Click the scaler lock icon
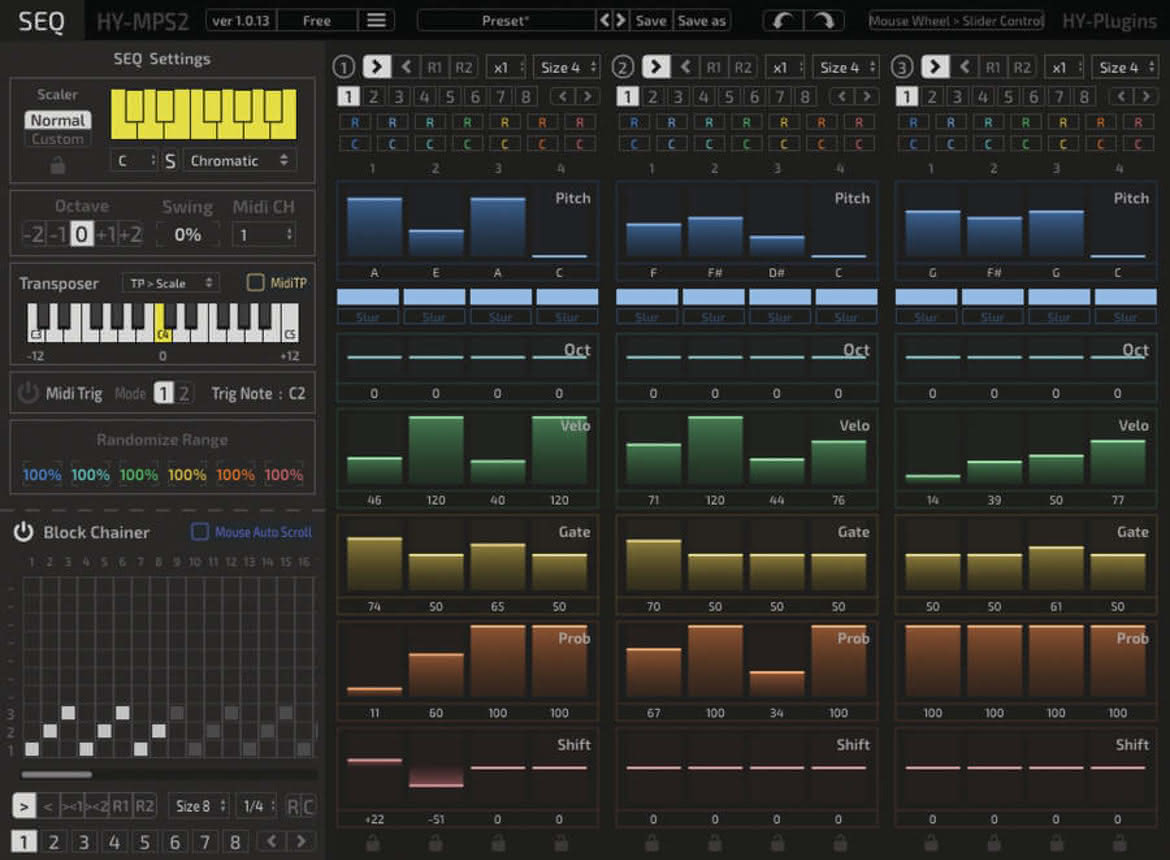 [x=57, y=166]
